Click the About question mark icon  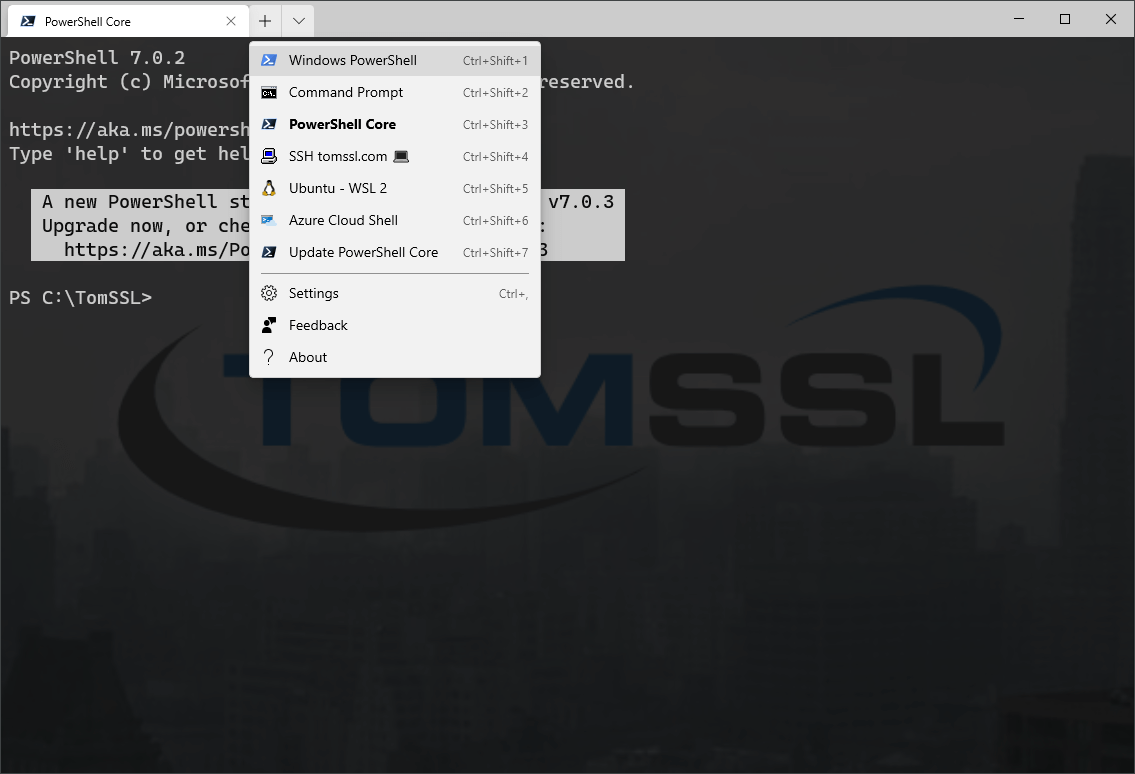(x=269, y=356)
